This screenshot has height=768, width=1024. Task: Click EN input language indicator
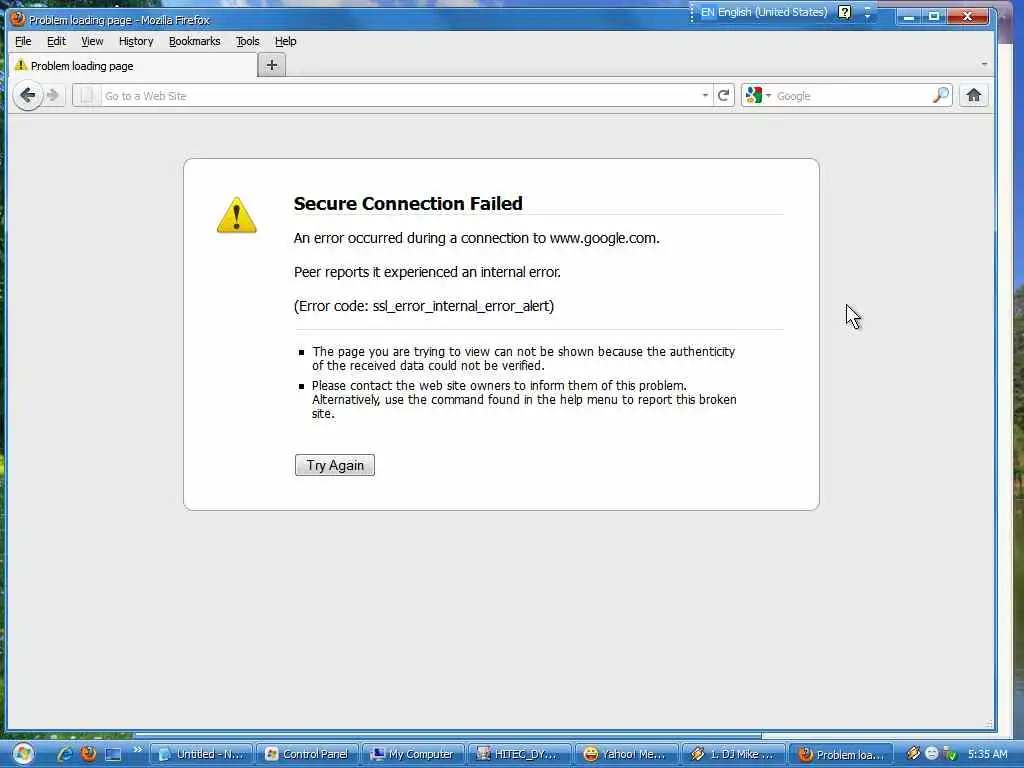point(707,12)
